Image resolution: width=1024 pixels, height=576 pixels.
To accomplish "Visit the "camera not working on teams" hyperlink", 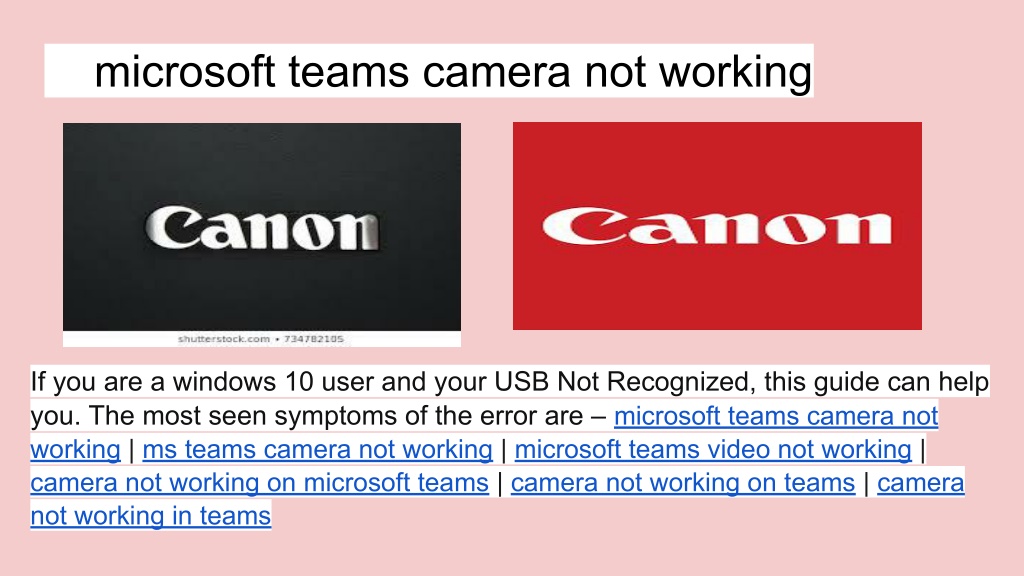I will click(x=682, y=483).
